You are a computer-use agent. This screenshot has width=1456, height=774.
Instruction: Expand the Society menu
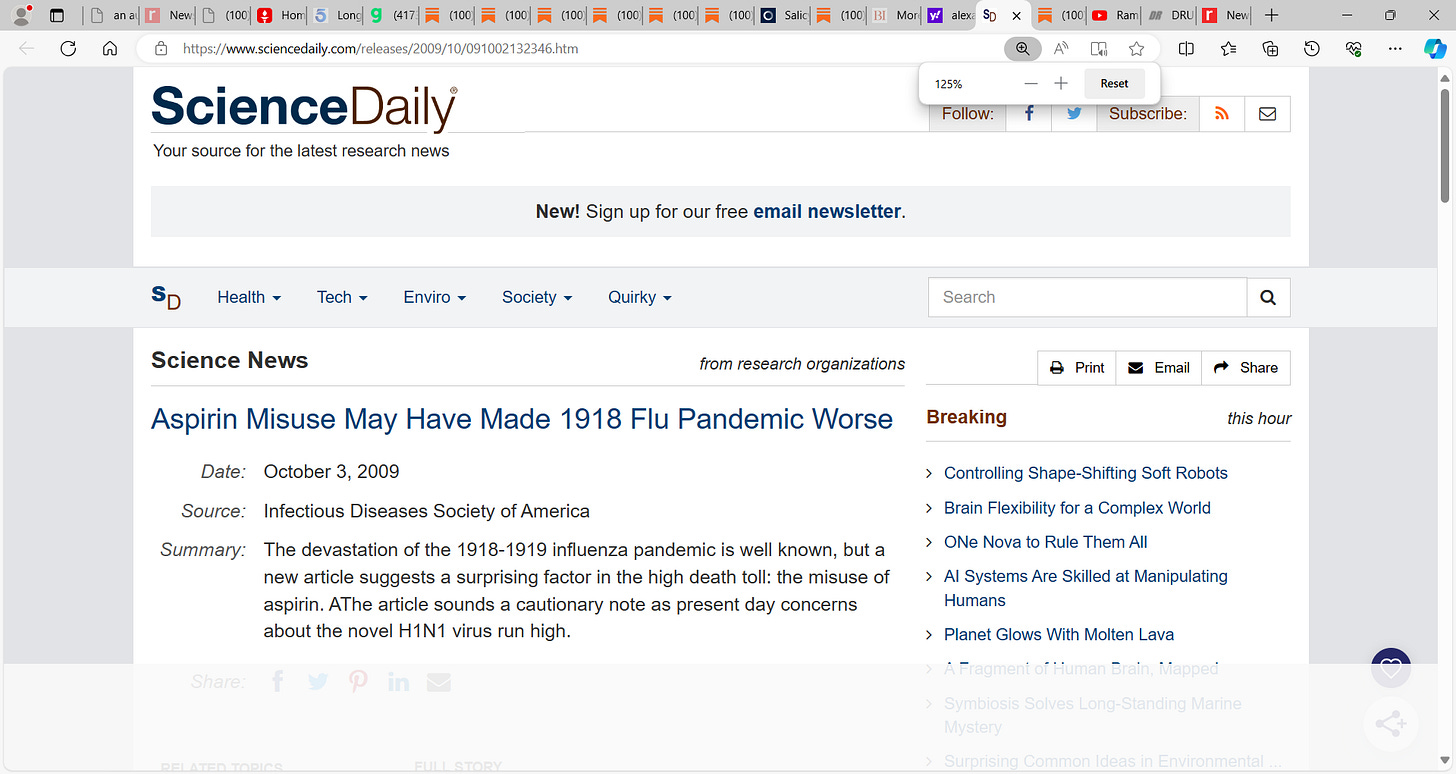point(537,297)
